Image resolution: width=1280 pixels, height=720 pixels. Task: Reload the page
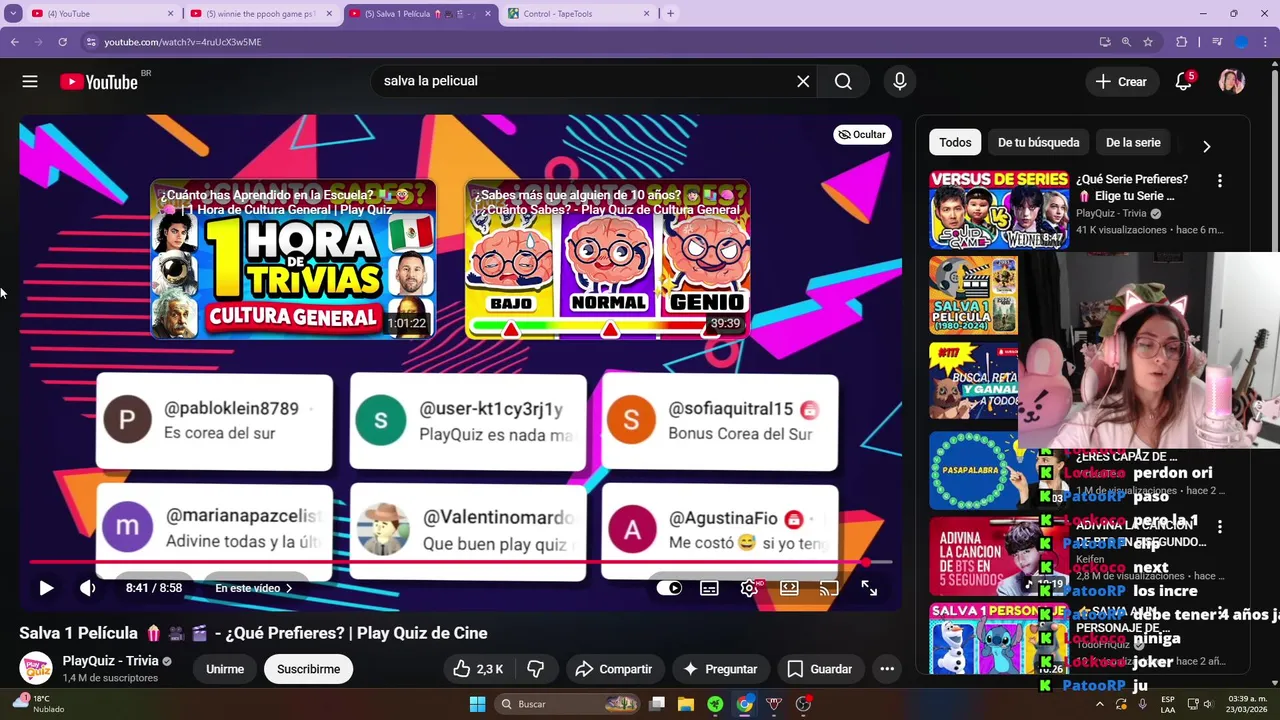pyautogui.click(x=62, y=42)
